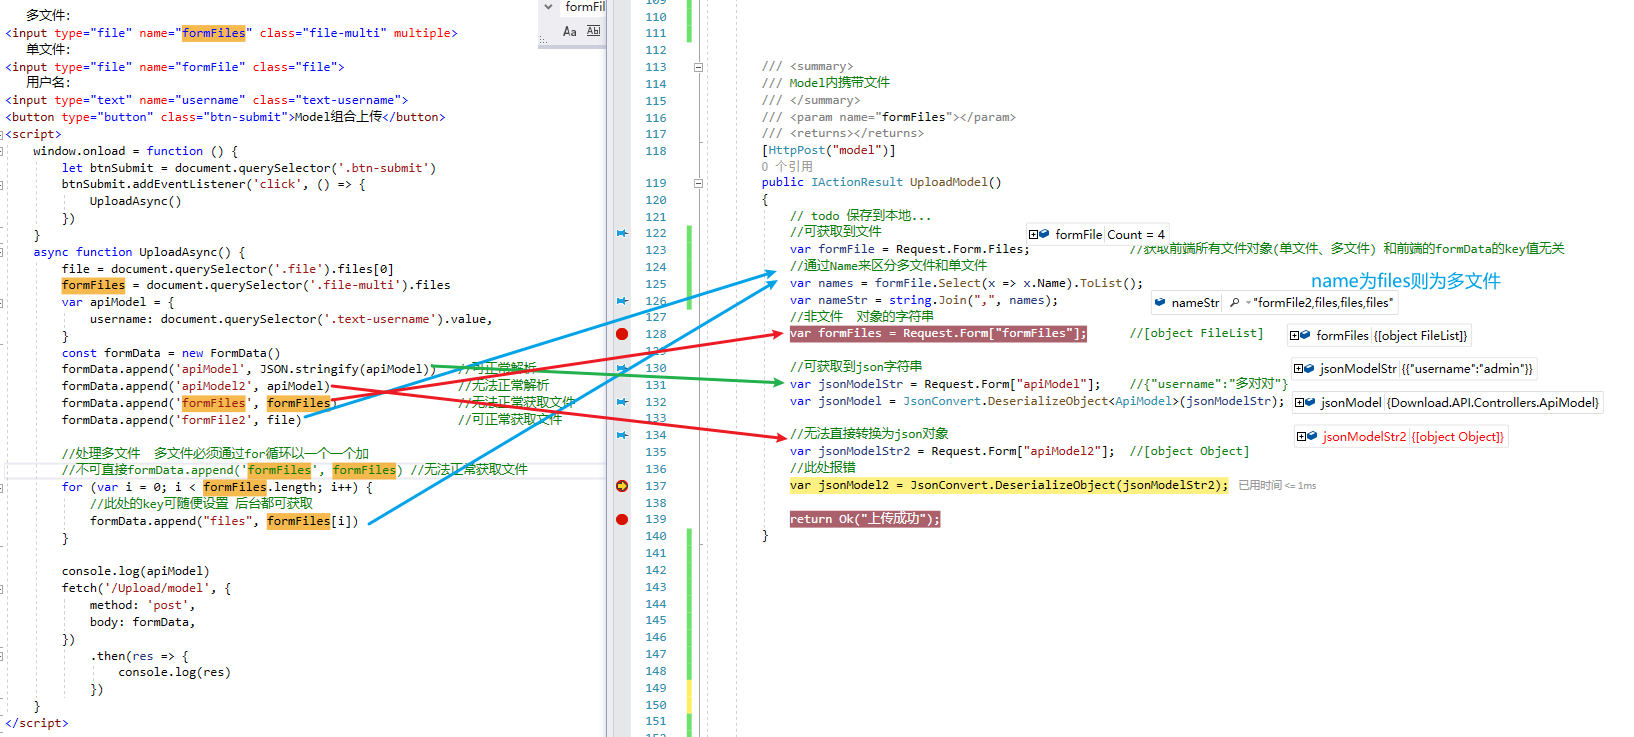
Task: Expand the formFiles FileList data tip
Action: pos(1294,336)
